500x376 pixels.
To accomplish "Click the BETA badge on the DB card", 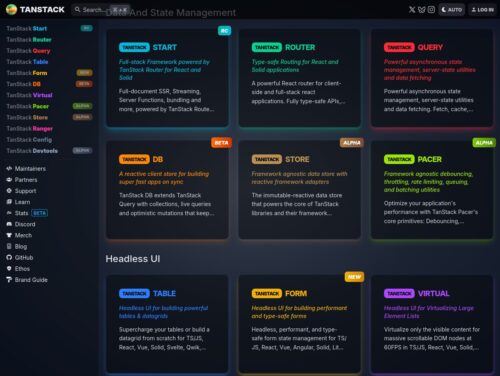I will pos(221,143).
